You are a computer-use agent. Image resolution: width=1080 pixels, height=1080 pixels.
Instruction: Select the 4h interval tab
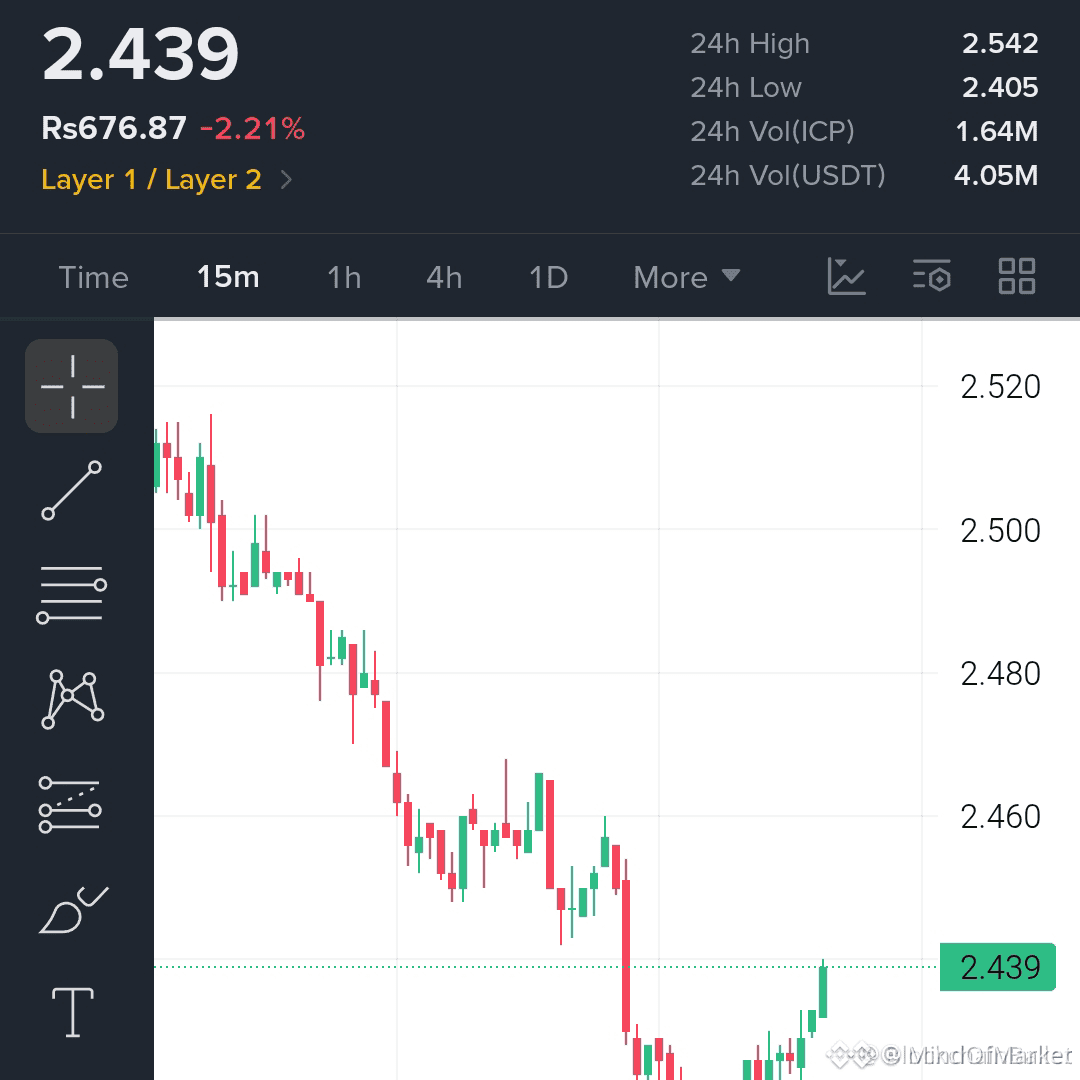pyautogui.click(x=444, y=278)
